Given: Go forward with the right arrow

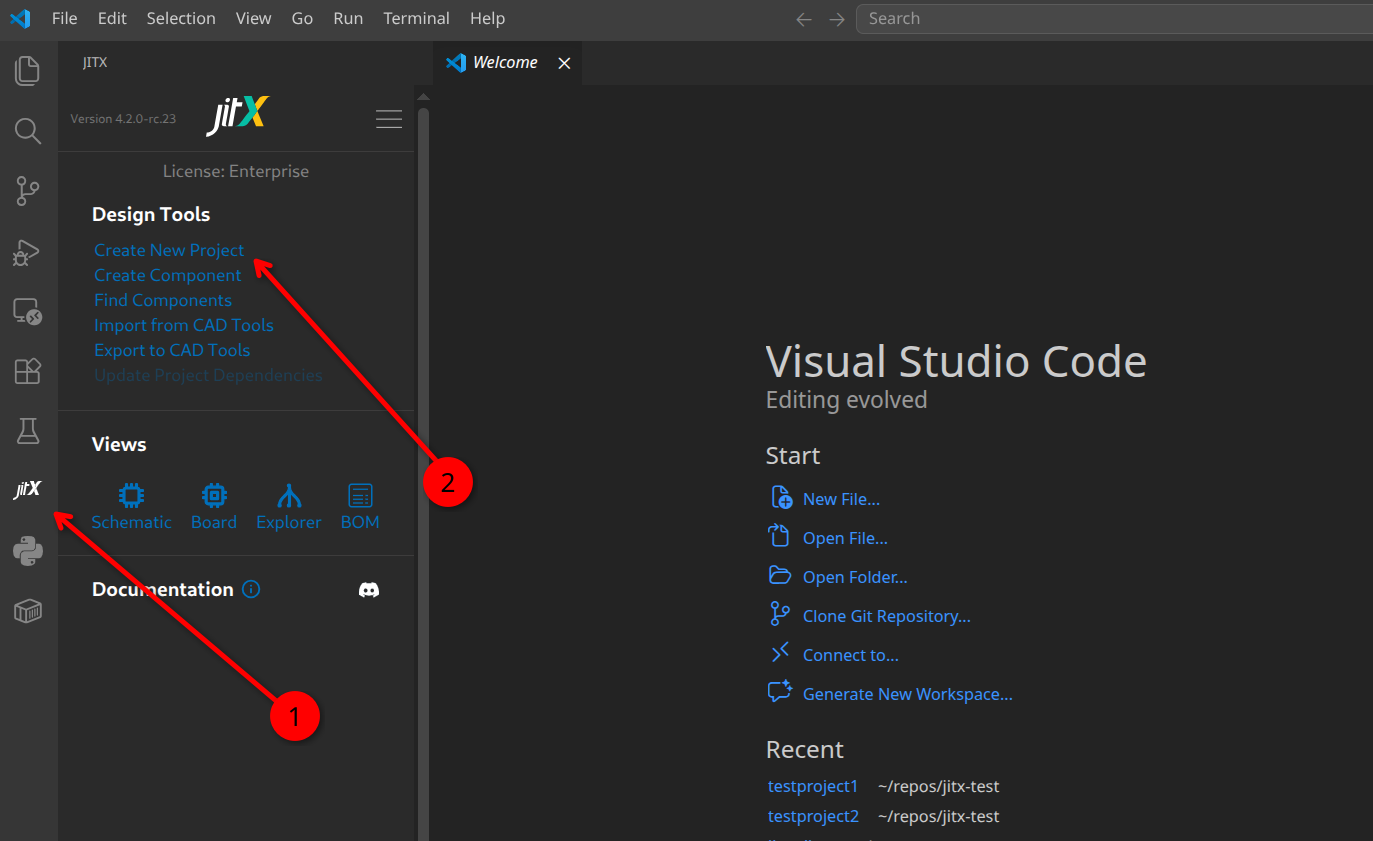Looking at the screenshot, I should (x=837, y=19).
